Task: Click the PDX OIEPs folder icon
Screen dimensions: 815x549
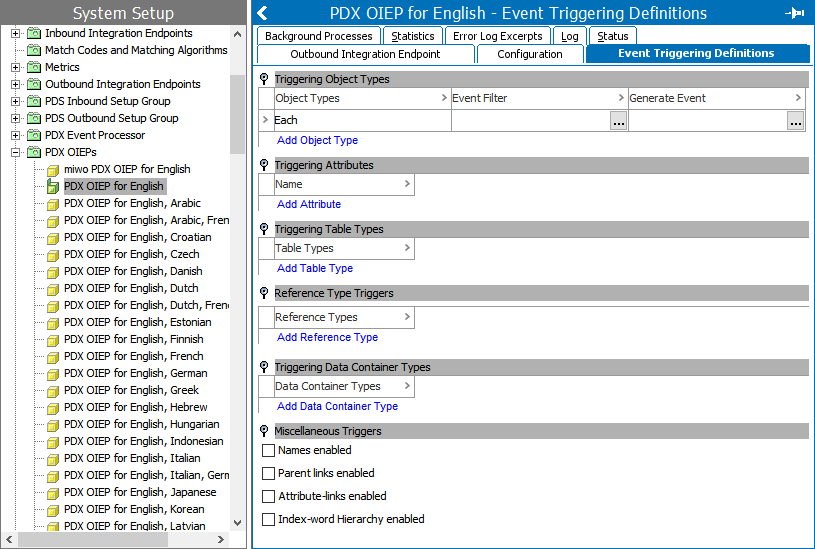Action: (34, 152)
